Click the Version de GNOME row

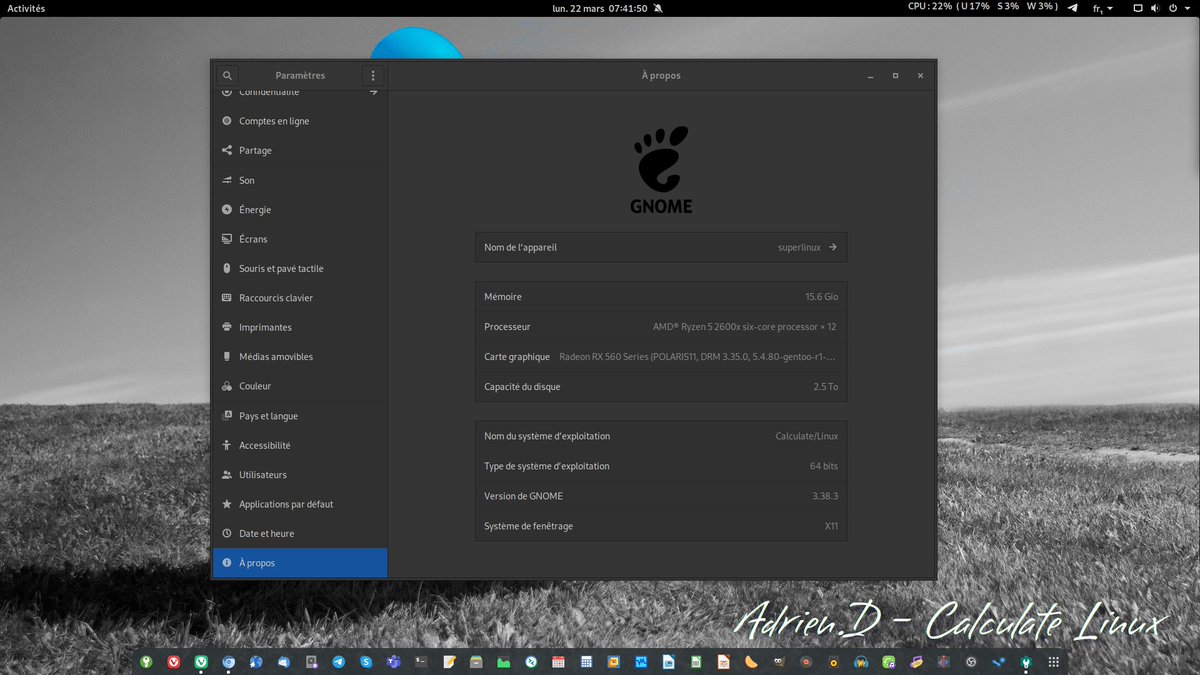pyautogui.click(x=661, y=496)
